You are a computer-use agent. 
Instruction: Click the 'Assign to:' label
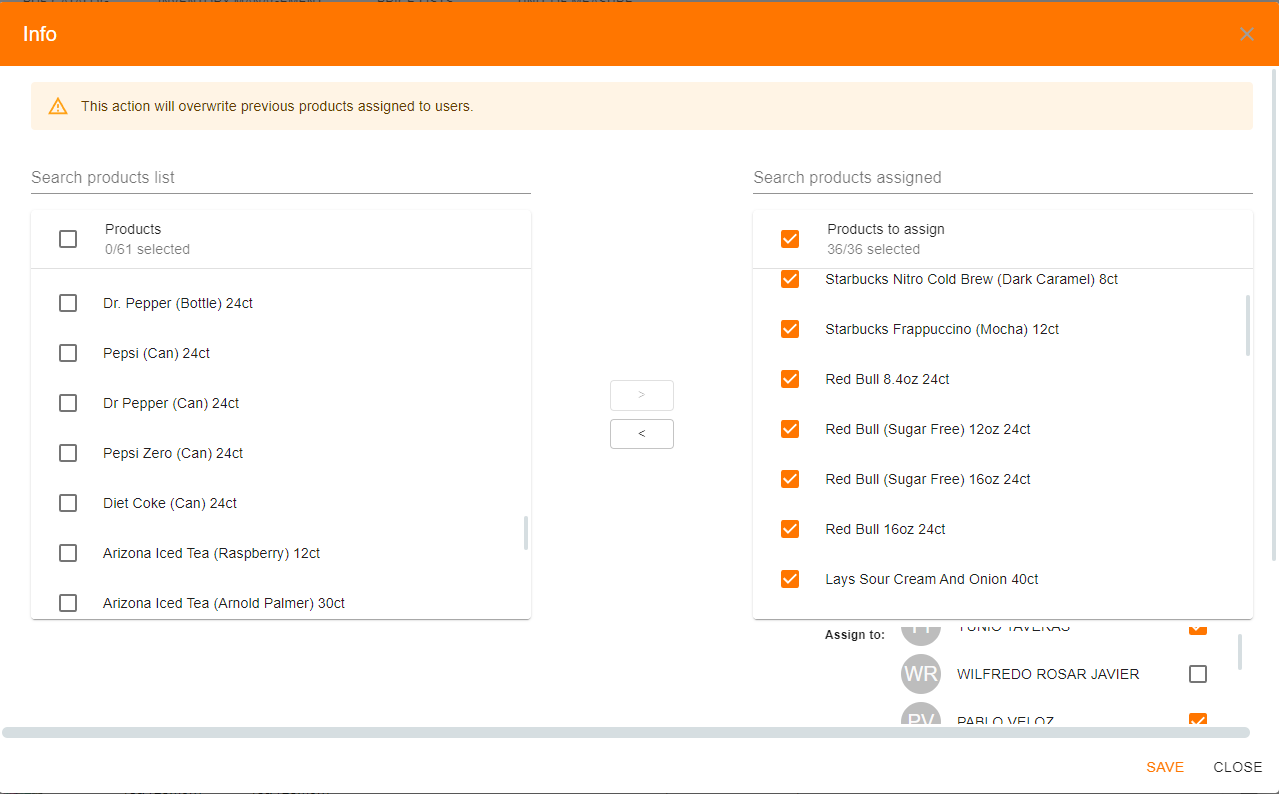tap(855, 635)
